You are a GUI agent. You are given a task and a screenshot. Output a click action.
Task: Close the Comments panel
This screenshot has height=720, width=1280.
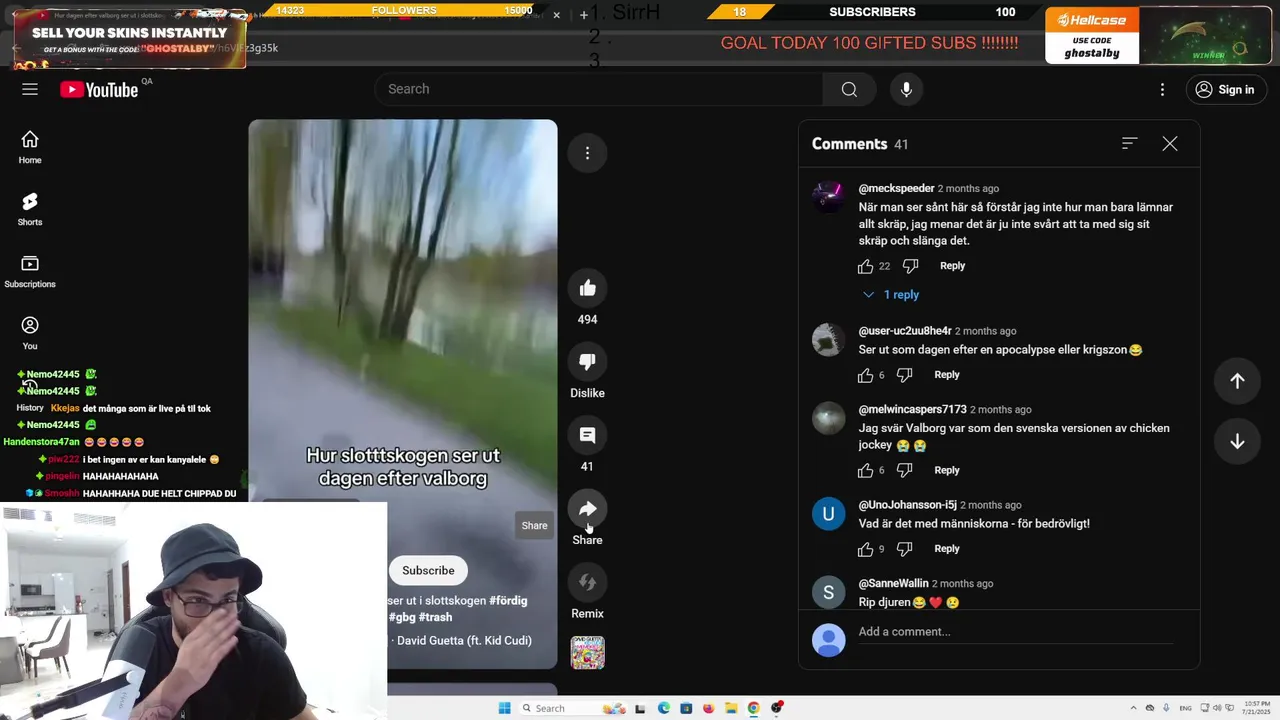pos(1169,144)
